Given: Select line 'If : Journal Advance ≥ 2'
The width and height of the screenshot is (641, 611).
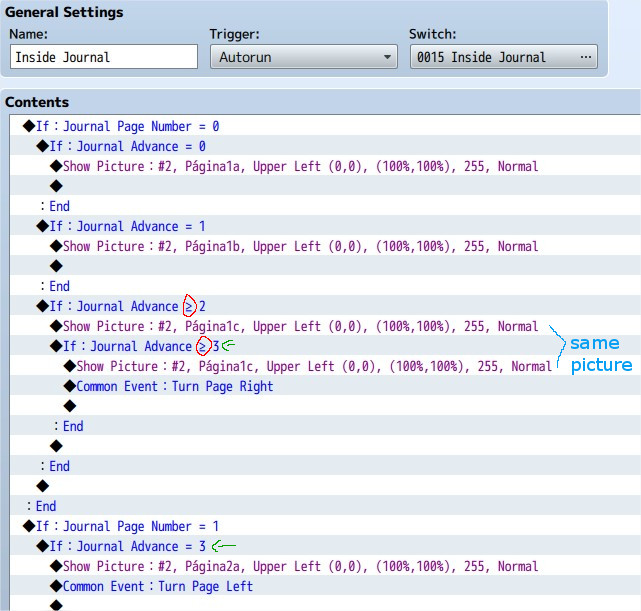Looking at the screenshot, I should [325, 306].
